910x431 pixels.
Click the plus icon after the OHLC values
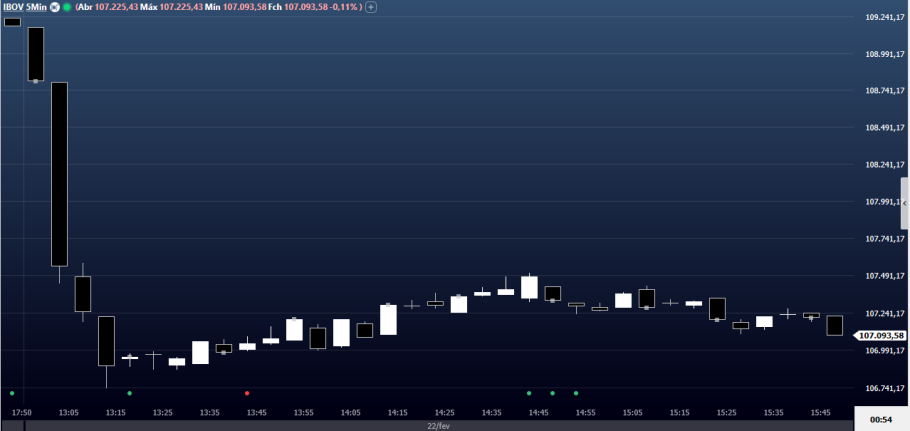coord(370,7)
